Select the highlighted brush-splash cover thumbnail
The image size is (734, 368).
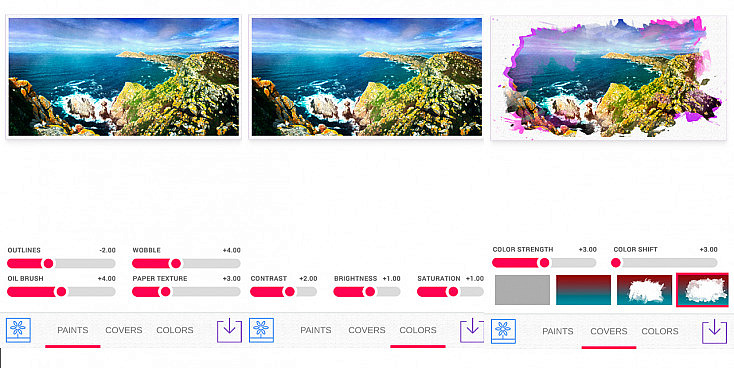[702, 290]
